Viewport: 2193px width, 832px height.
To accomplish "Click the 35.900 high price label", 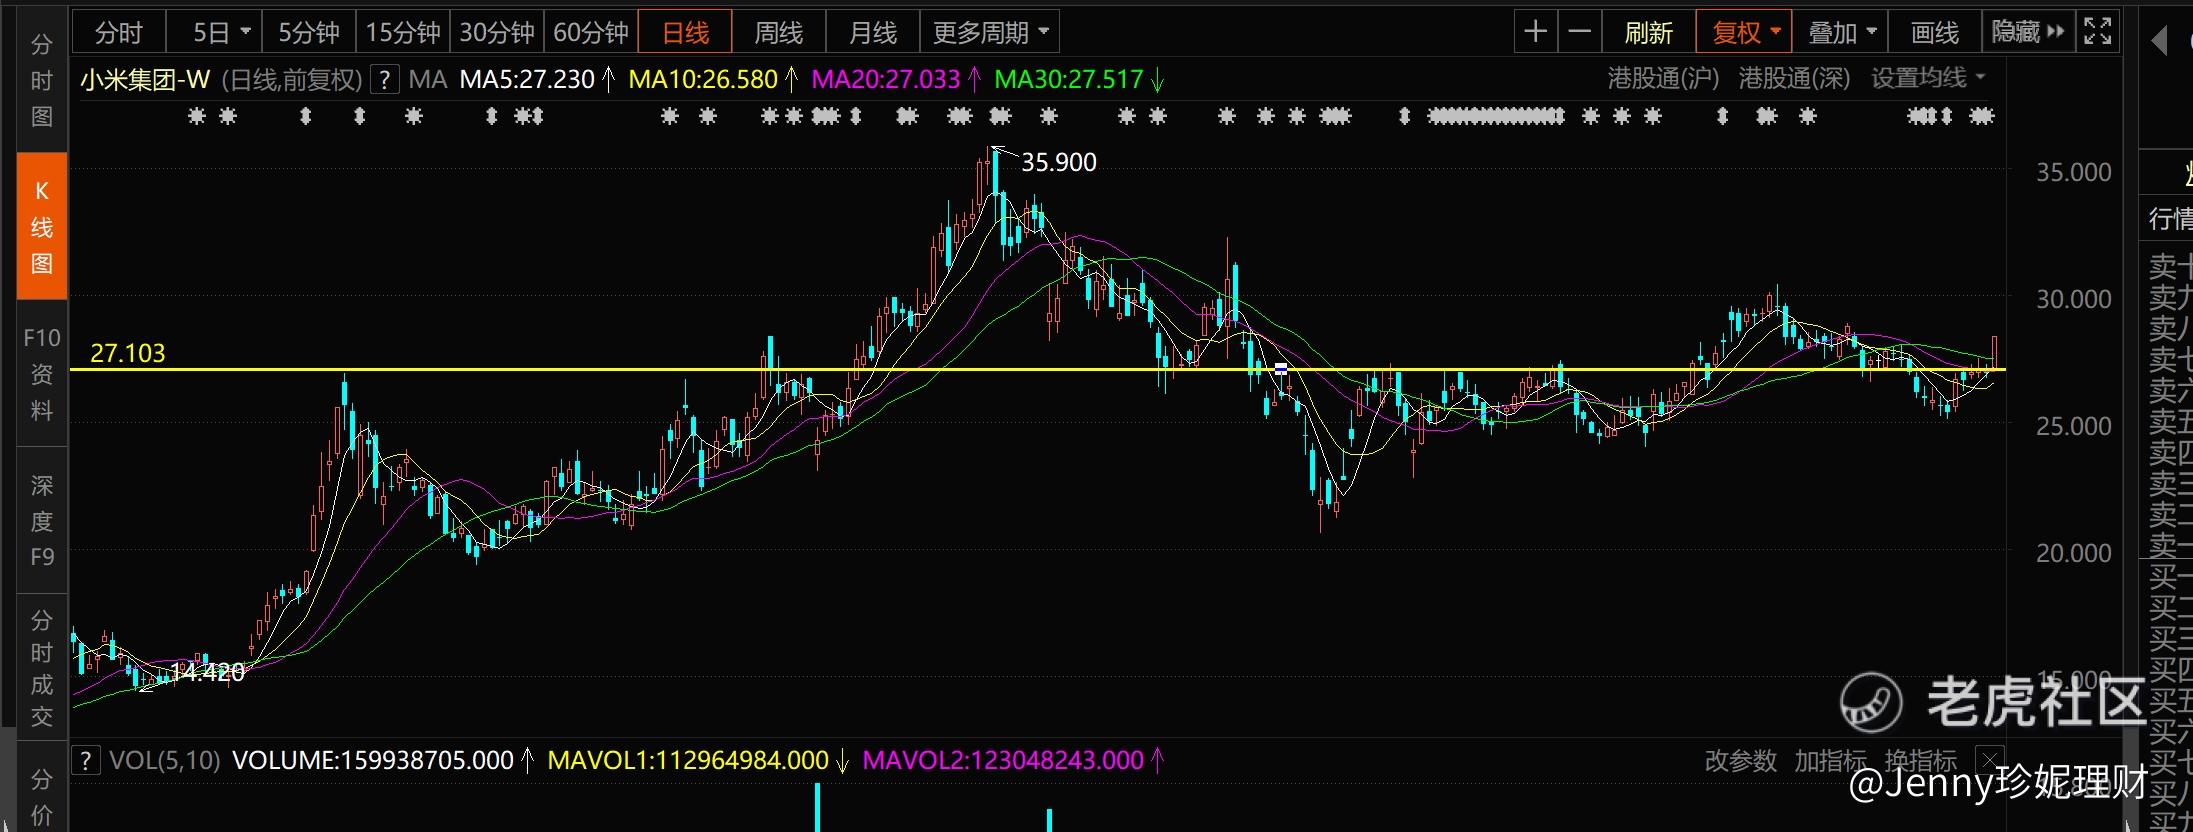I will click(1059, 162).
